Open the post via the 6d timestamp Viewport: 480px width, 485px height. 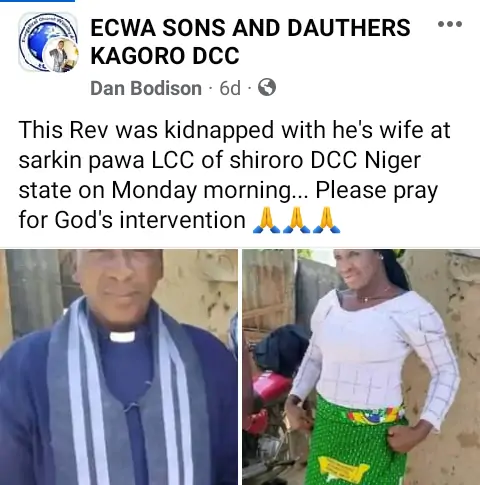[x=230, y=88]
